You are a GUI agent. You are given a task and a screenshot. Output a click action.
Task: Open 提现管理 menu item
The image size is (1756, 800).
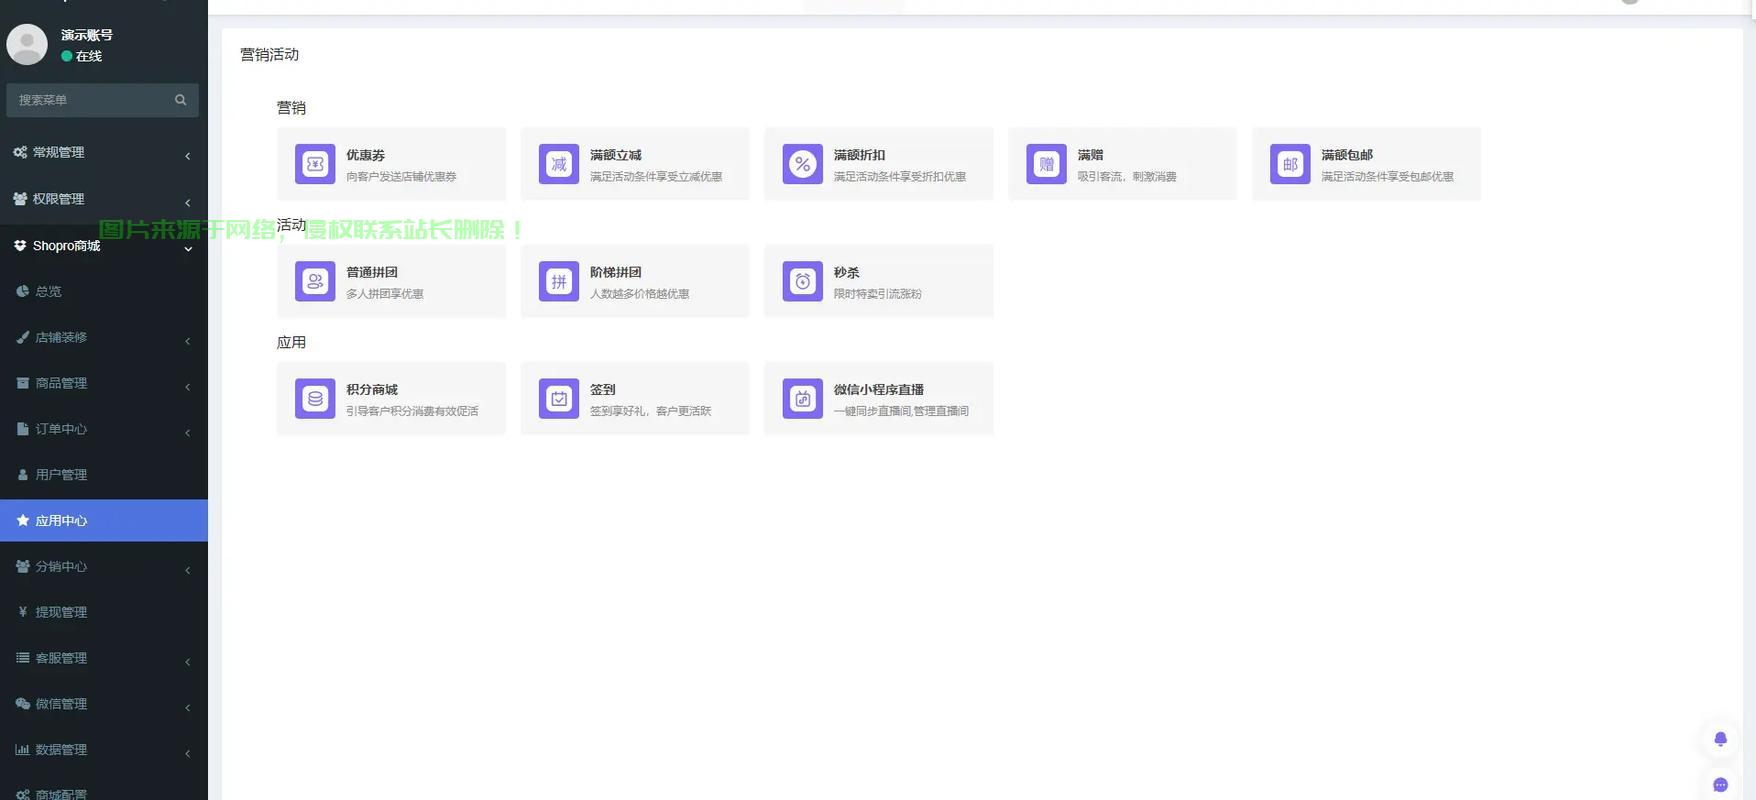coord(62,612)
